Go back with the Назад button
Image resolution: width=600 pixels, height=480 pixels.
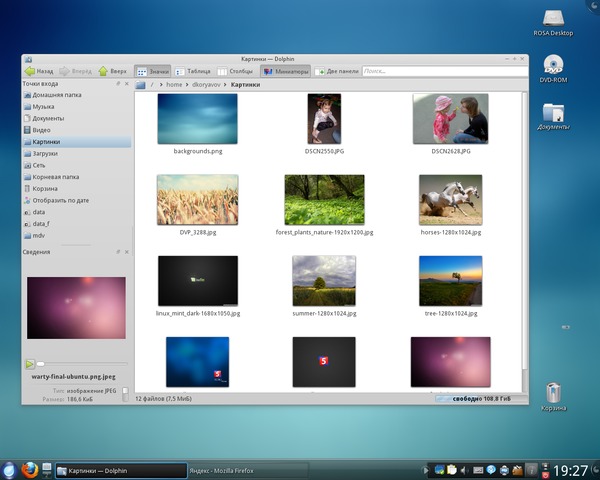point(39,72)
